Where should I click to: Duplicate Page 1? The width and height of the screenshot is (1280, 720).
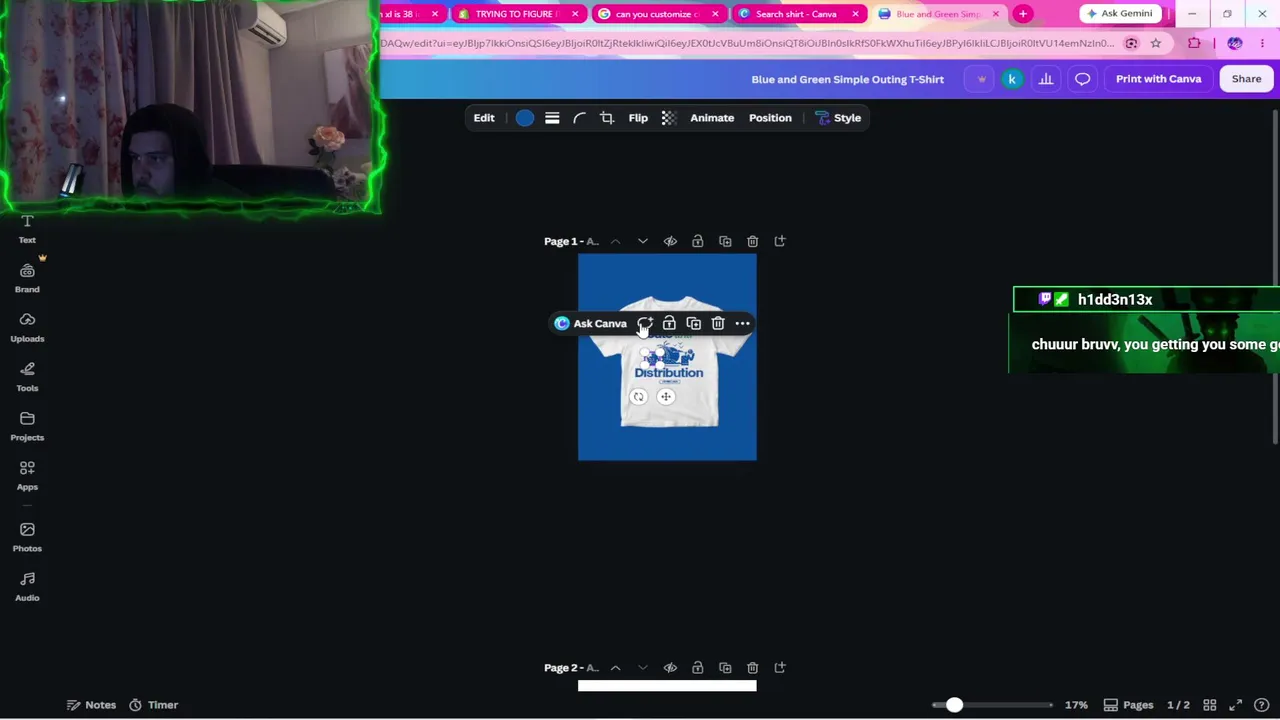(725, 241)
